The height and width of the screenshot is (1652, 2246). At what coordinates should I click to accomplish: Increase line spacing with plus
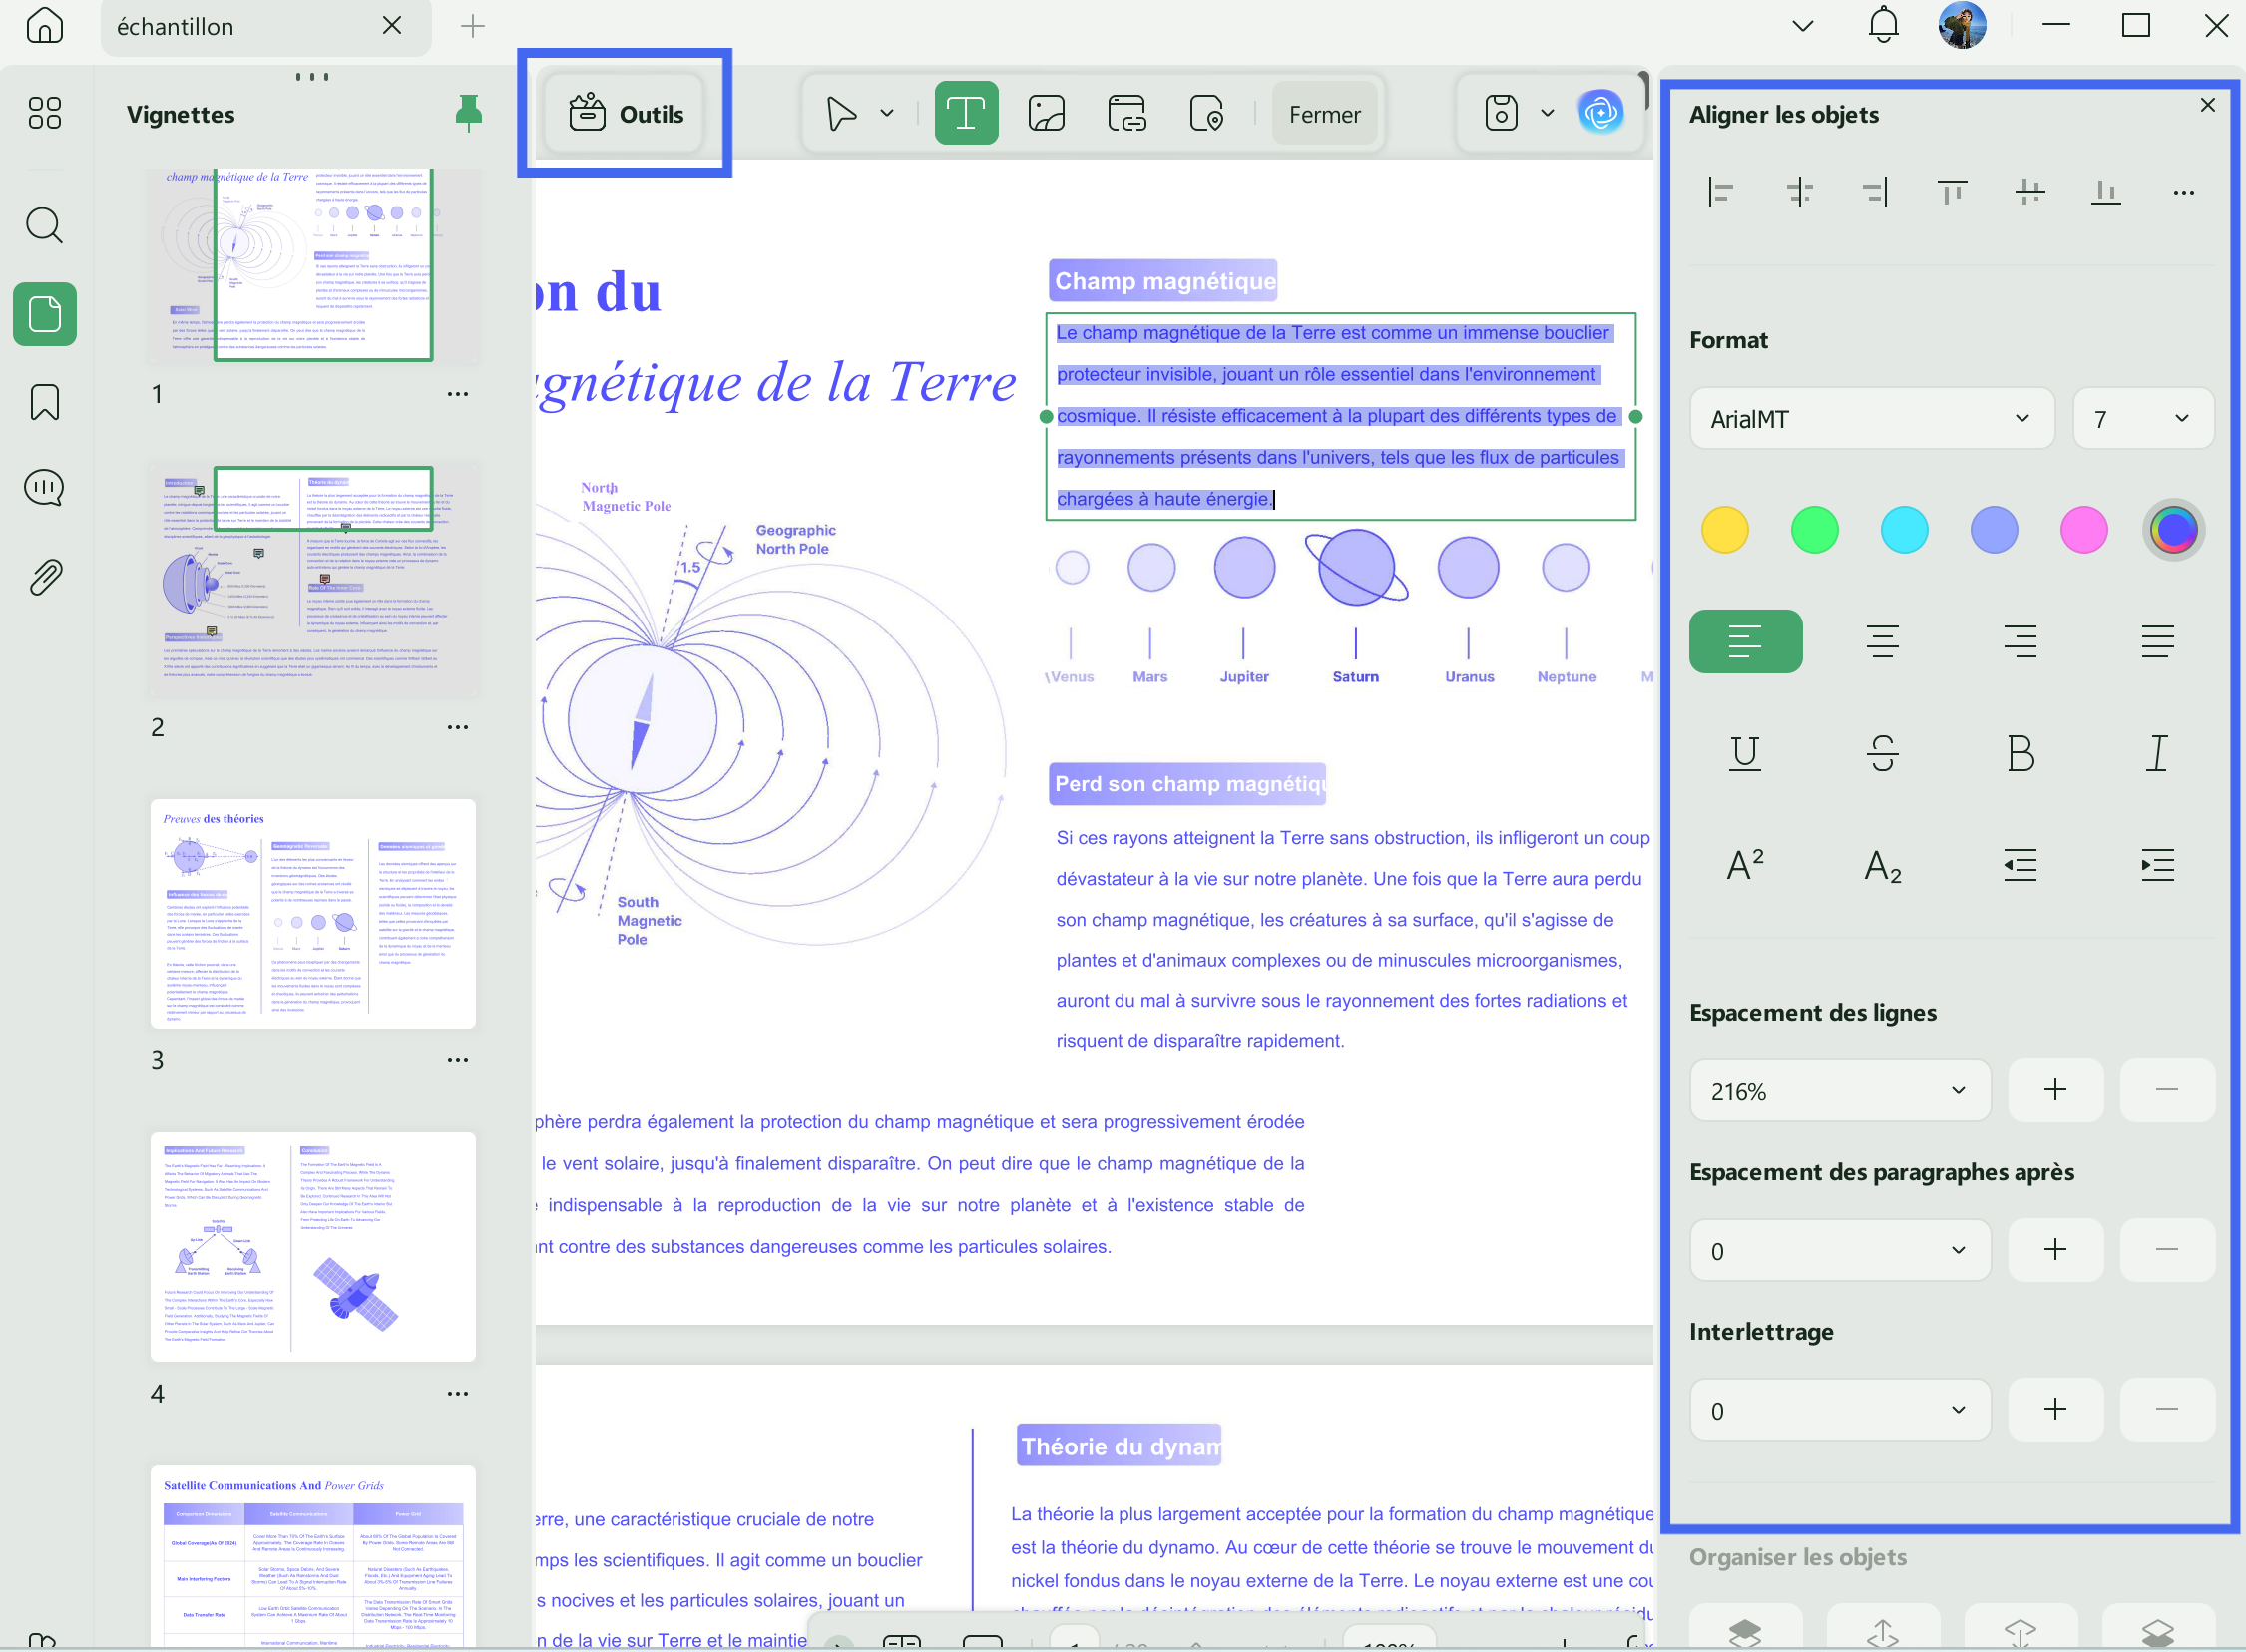pyautogui.click(x=2055, y=1090)
